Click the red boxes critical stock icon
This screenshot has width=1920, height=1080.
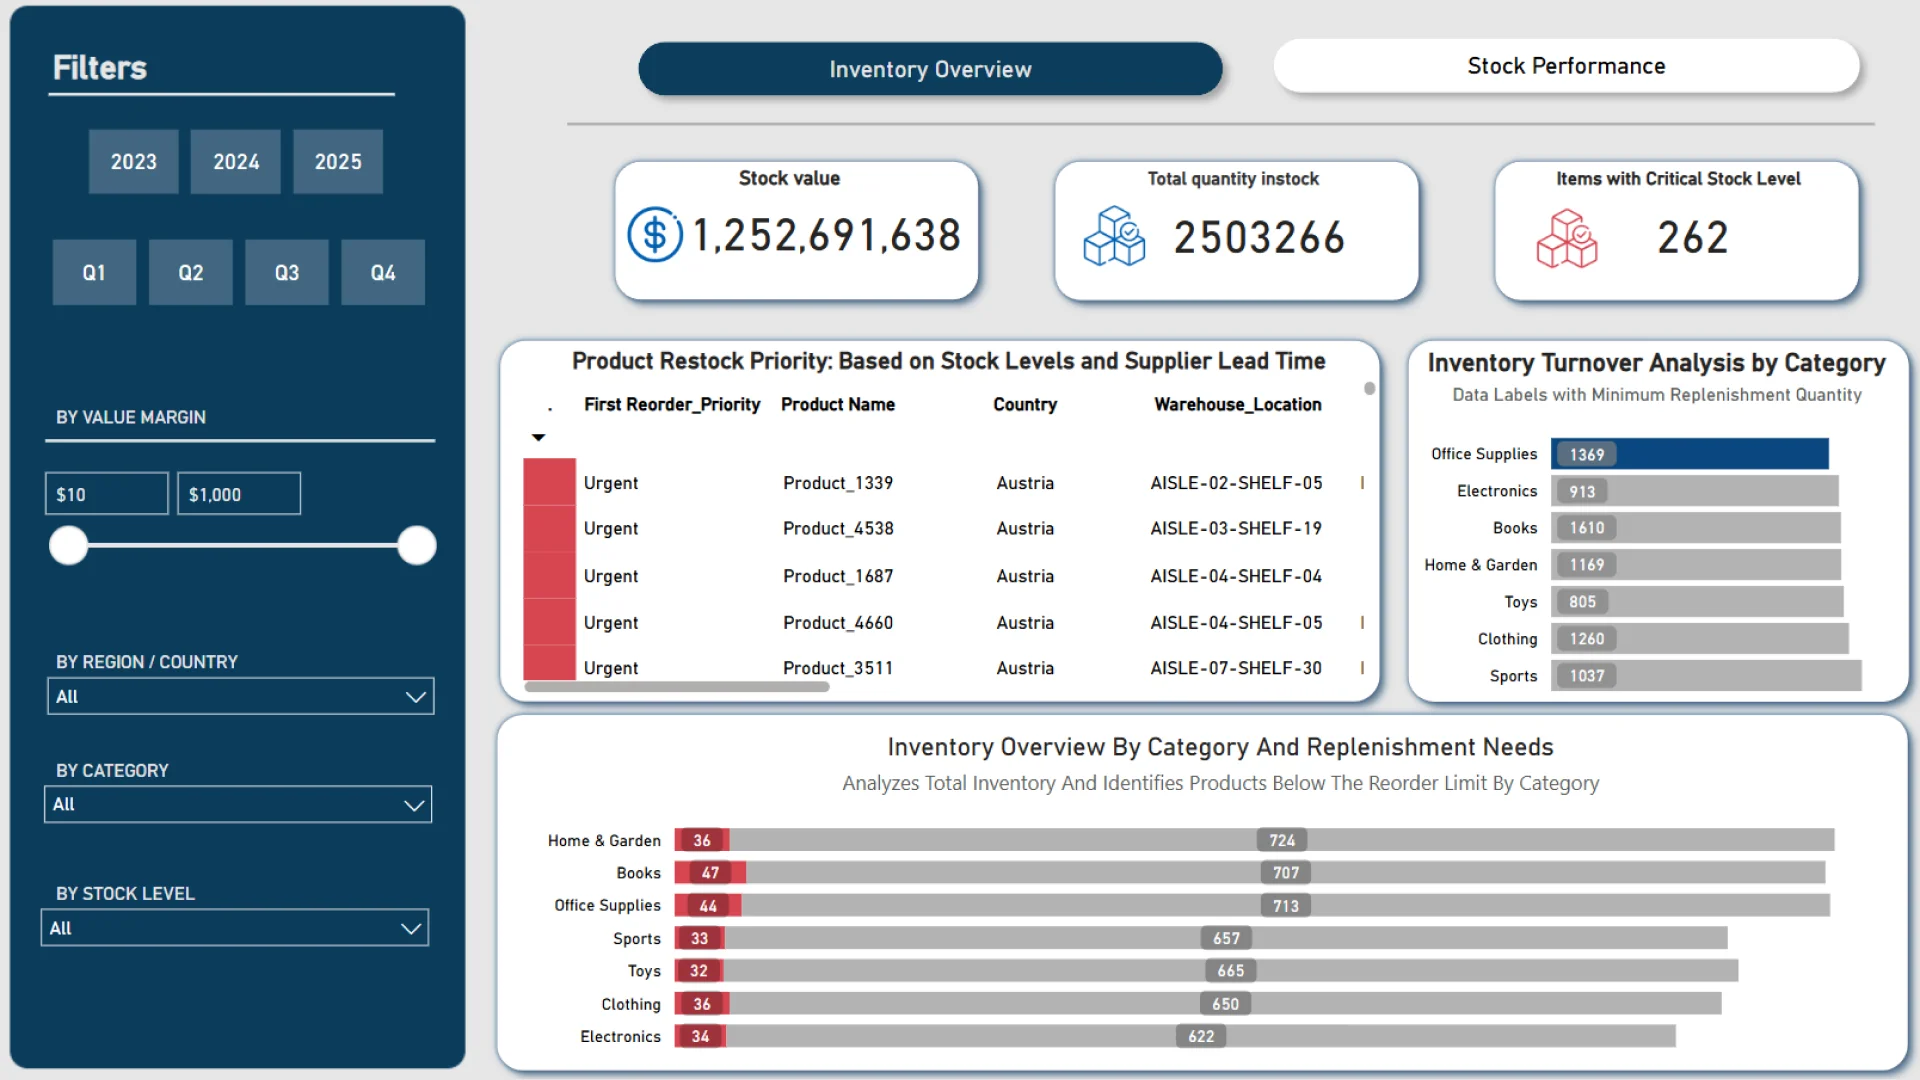pyautogui.click(x=1566, y=238)
